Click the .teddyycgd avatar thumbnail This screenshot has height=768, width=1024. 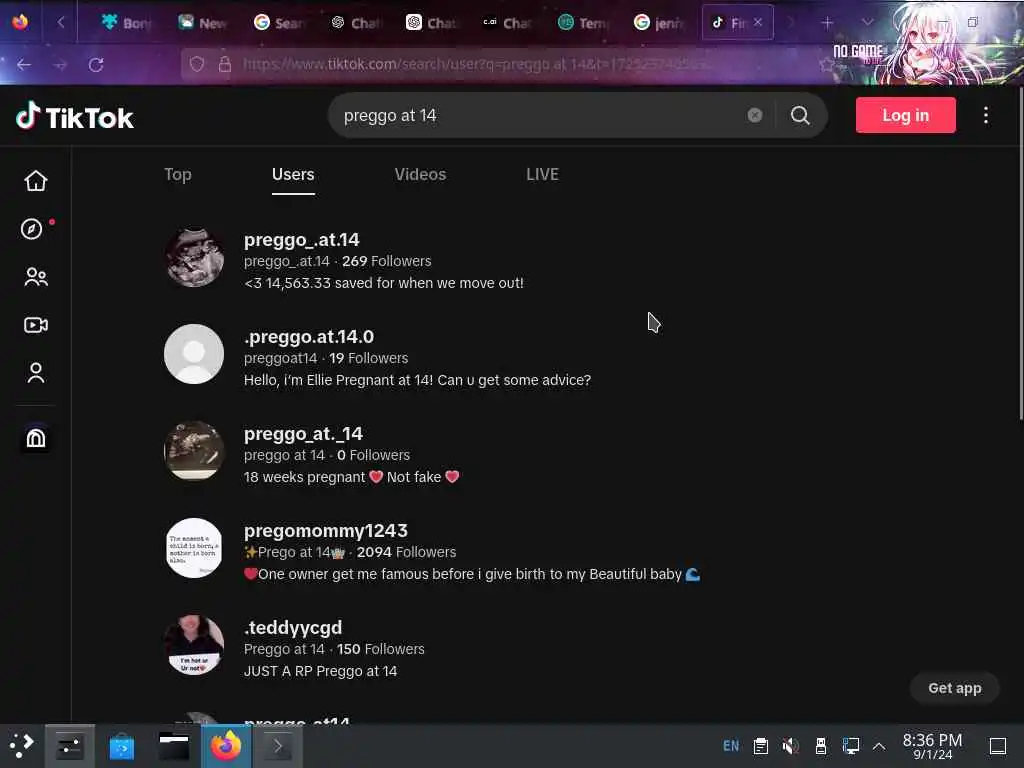click(194, 645)
